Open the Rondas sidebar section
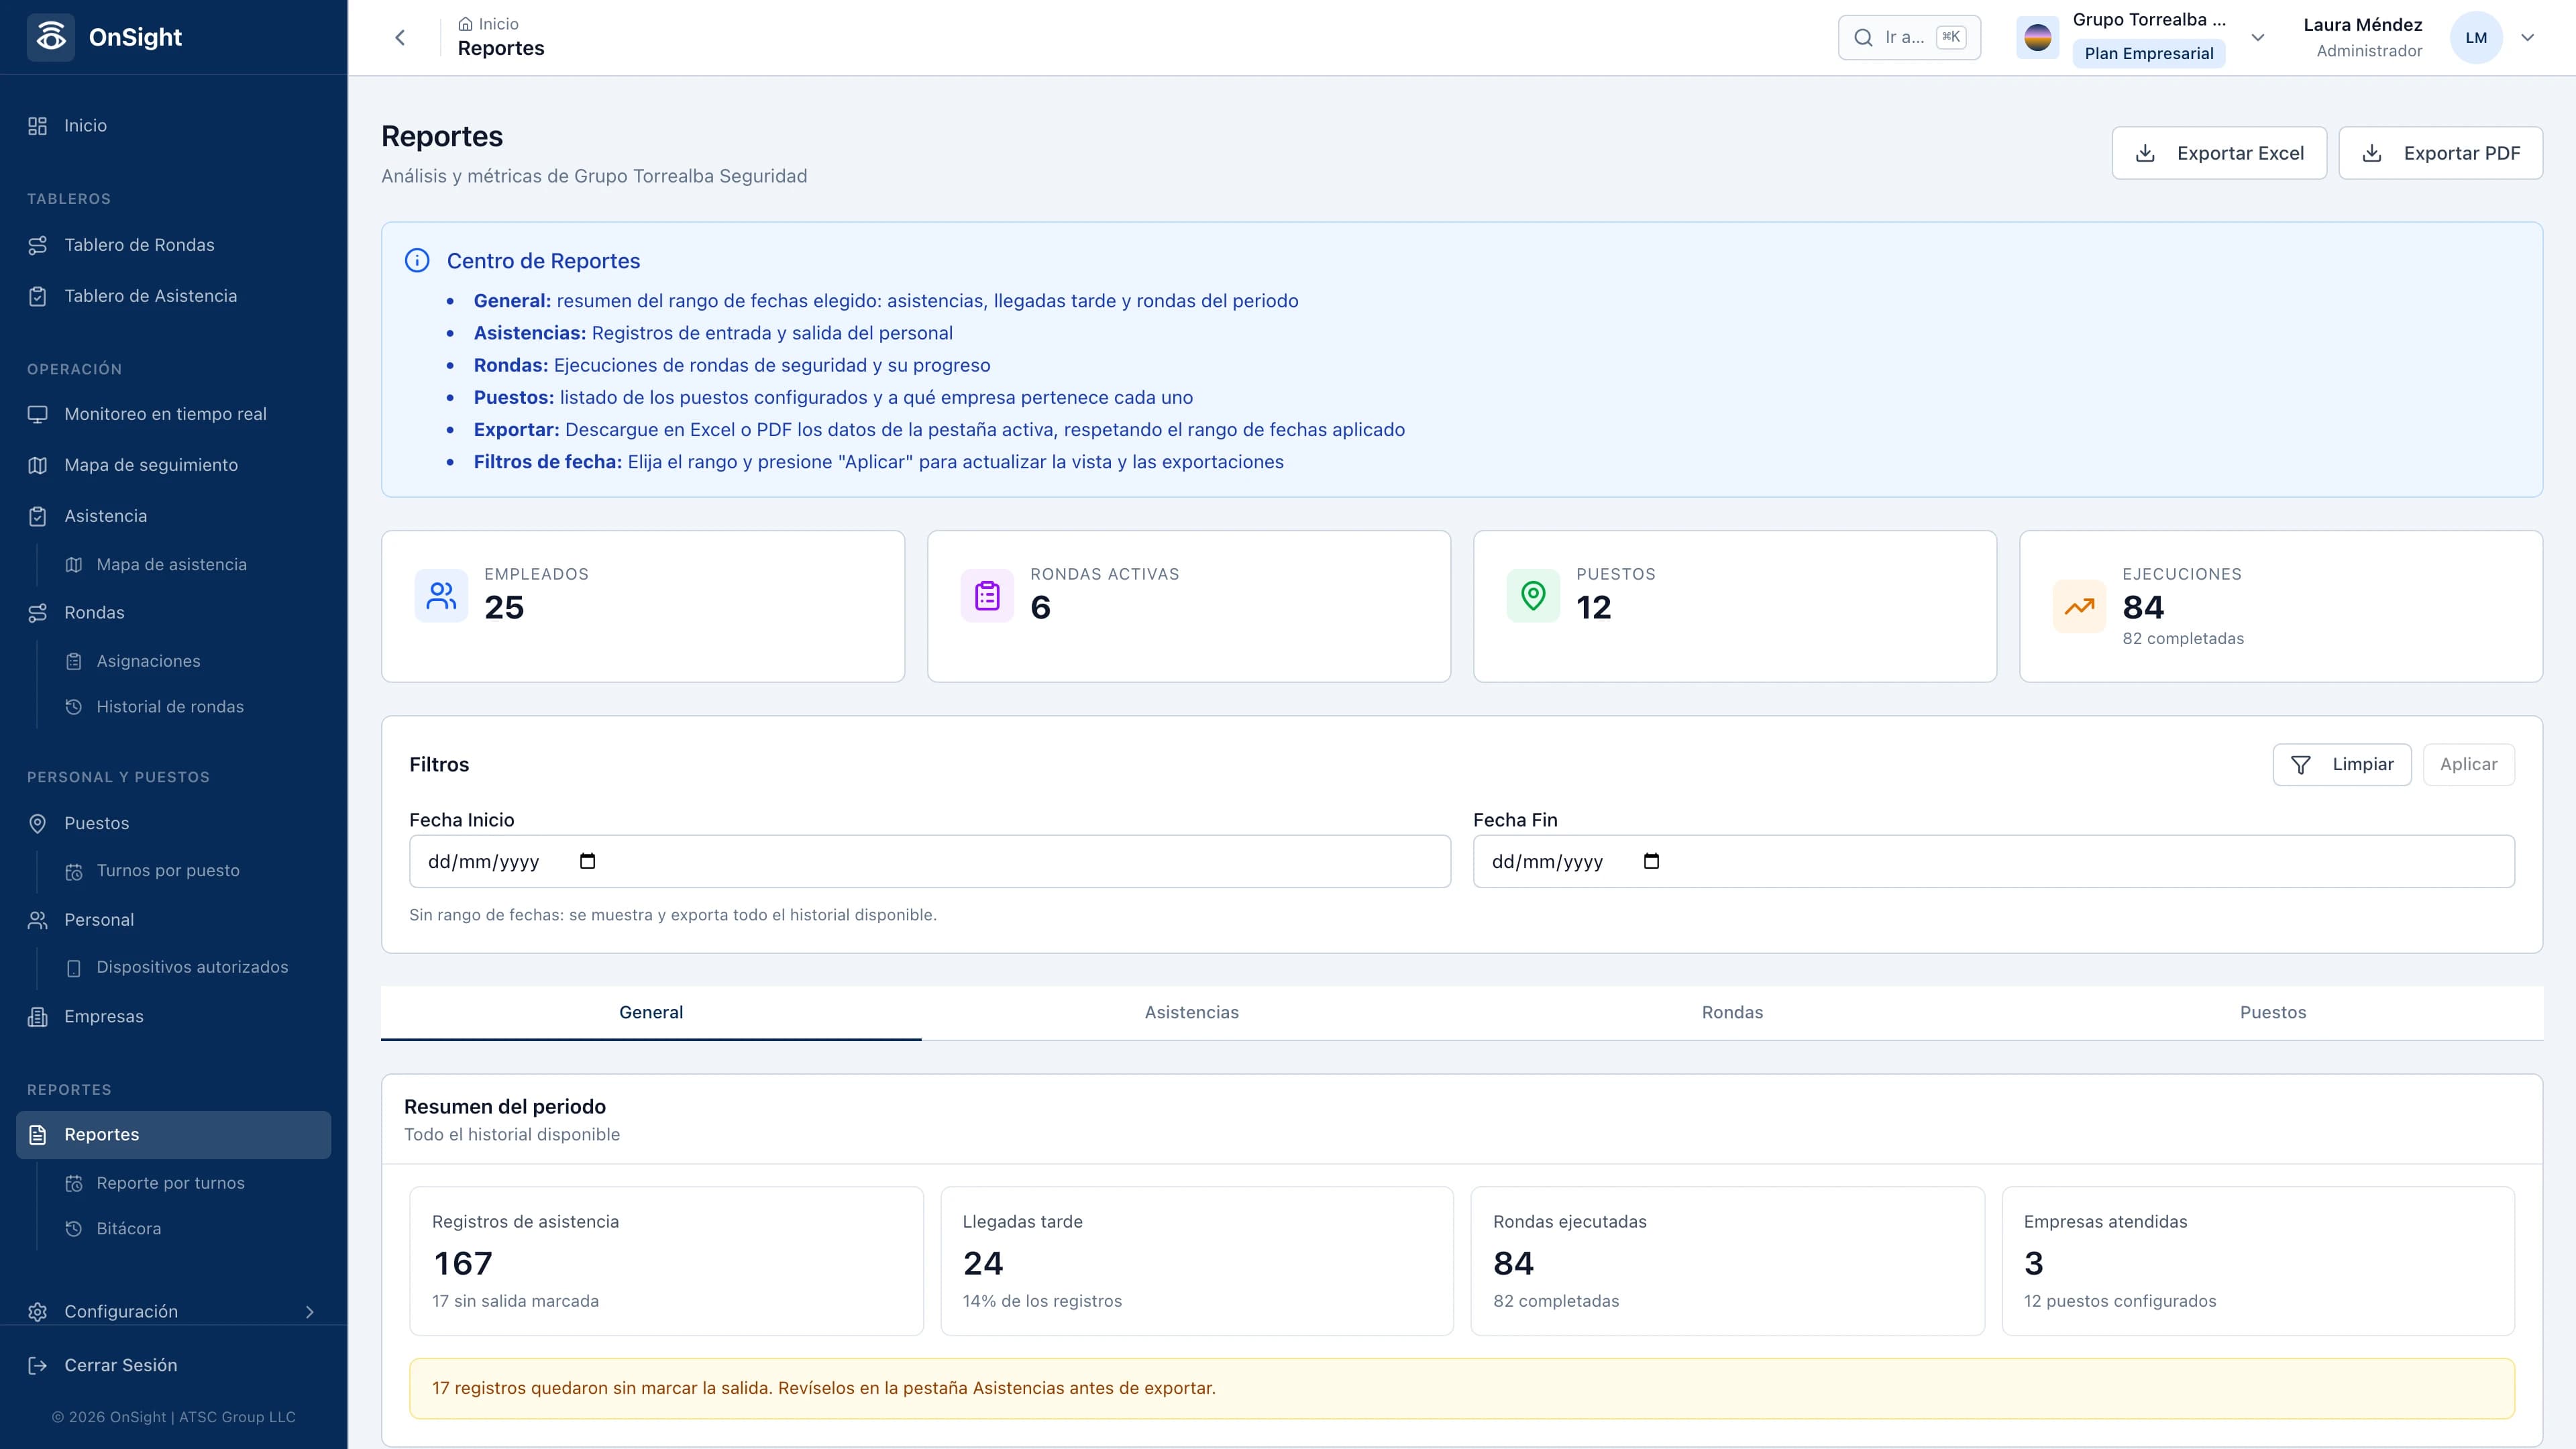2576x1449 pixels. [173, 613]
